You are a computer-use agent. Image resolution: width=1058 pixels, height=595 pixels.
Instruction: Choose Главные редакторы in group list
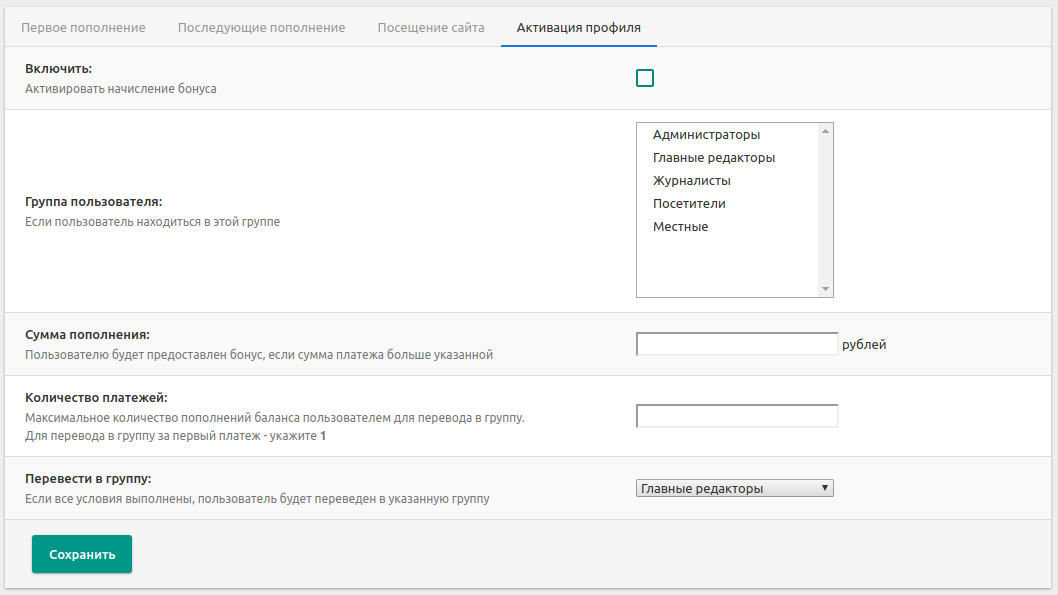click(x=713, y=158)
